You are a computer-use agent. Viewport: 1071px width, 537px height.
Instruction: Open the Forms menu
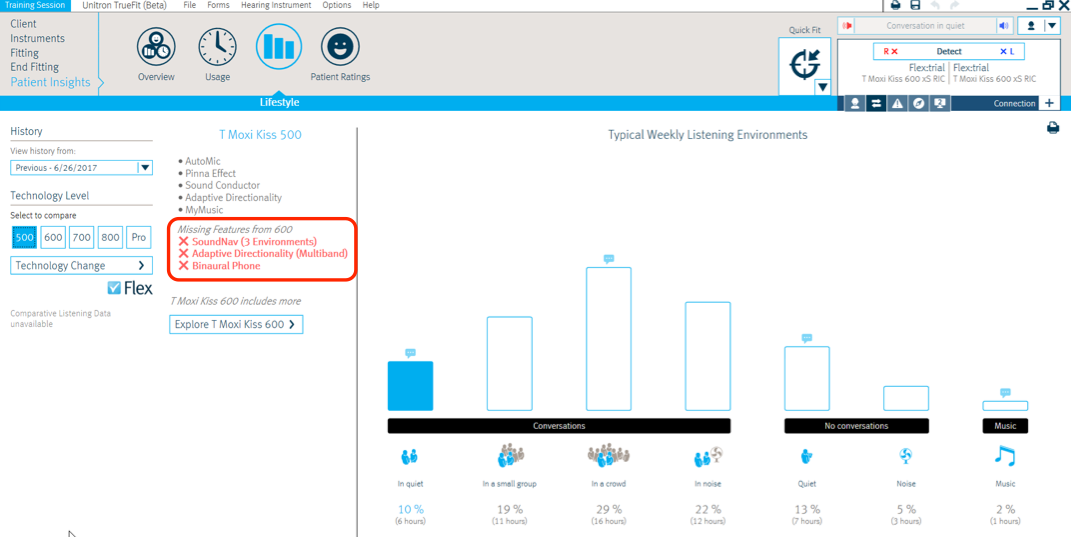click(x=217, y=5)
